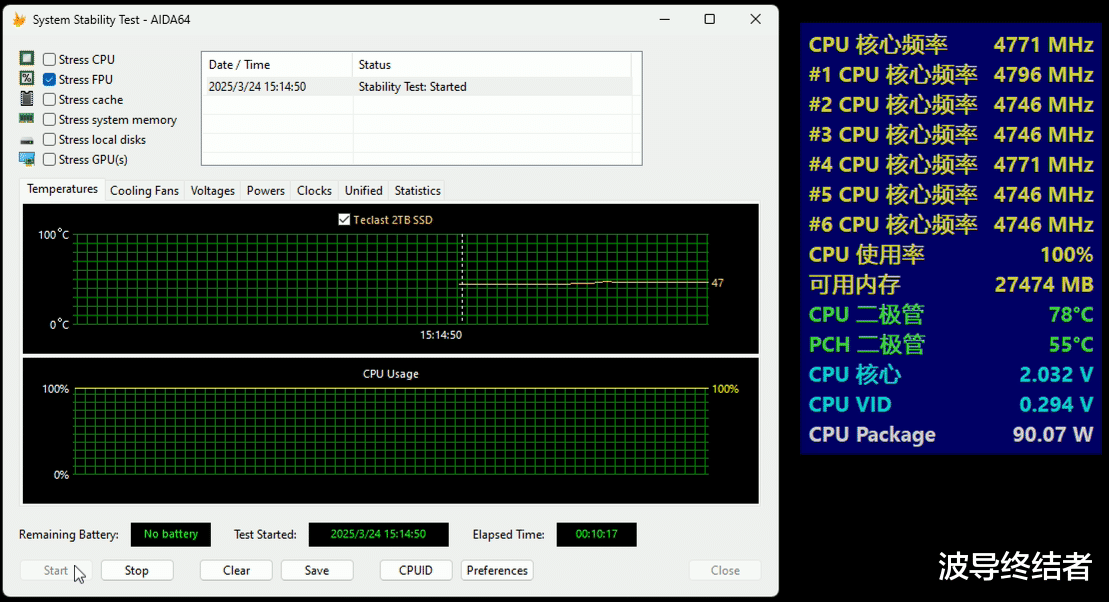
Task: Uncheck the Teclast 2TB SSD graph checkbox
Action: (x=344, y=219)
